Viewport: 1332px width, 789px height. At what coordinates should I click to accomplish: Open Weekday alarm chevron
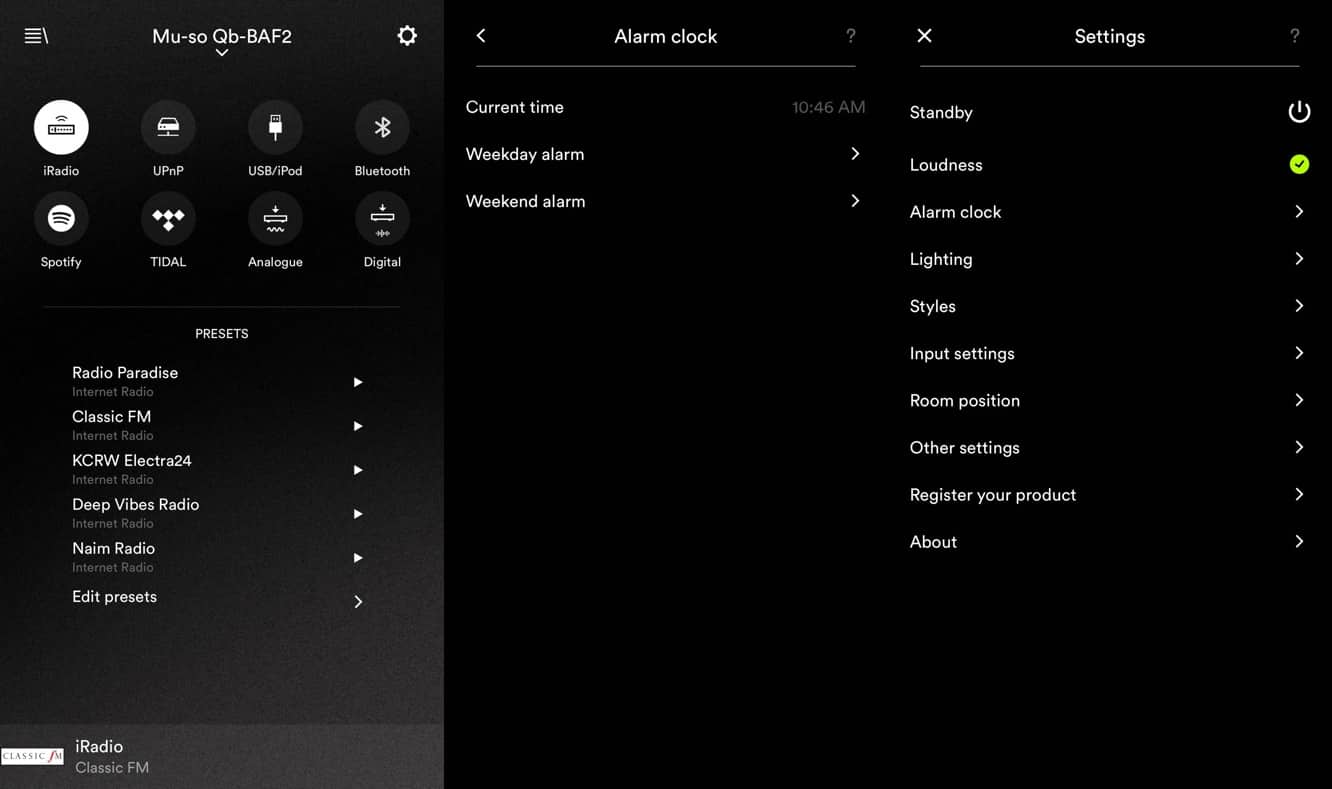pyautogui.click(x=855, y=153)
